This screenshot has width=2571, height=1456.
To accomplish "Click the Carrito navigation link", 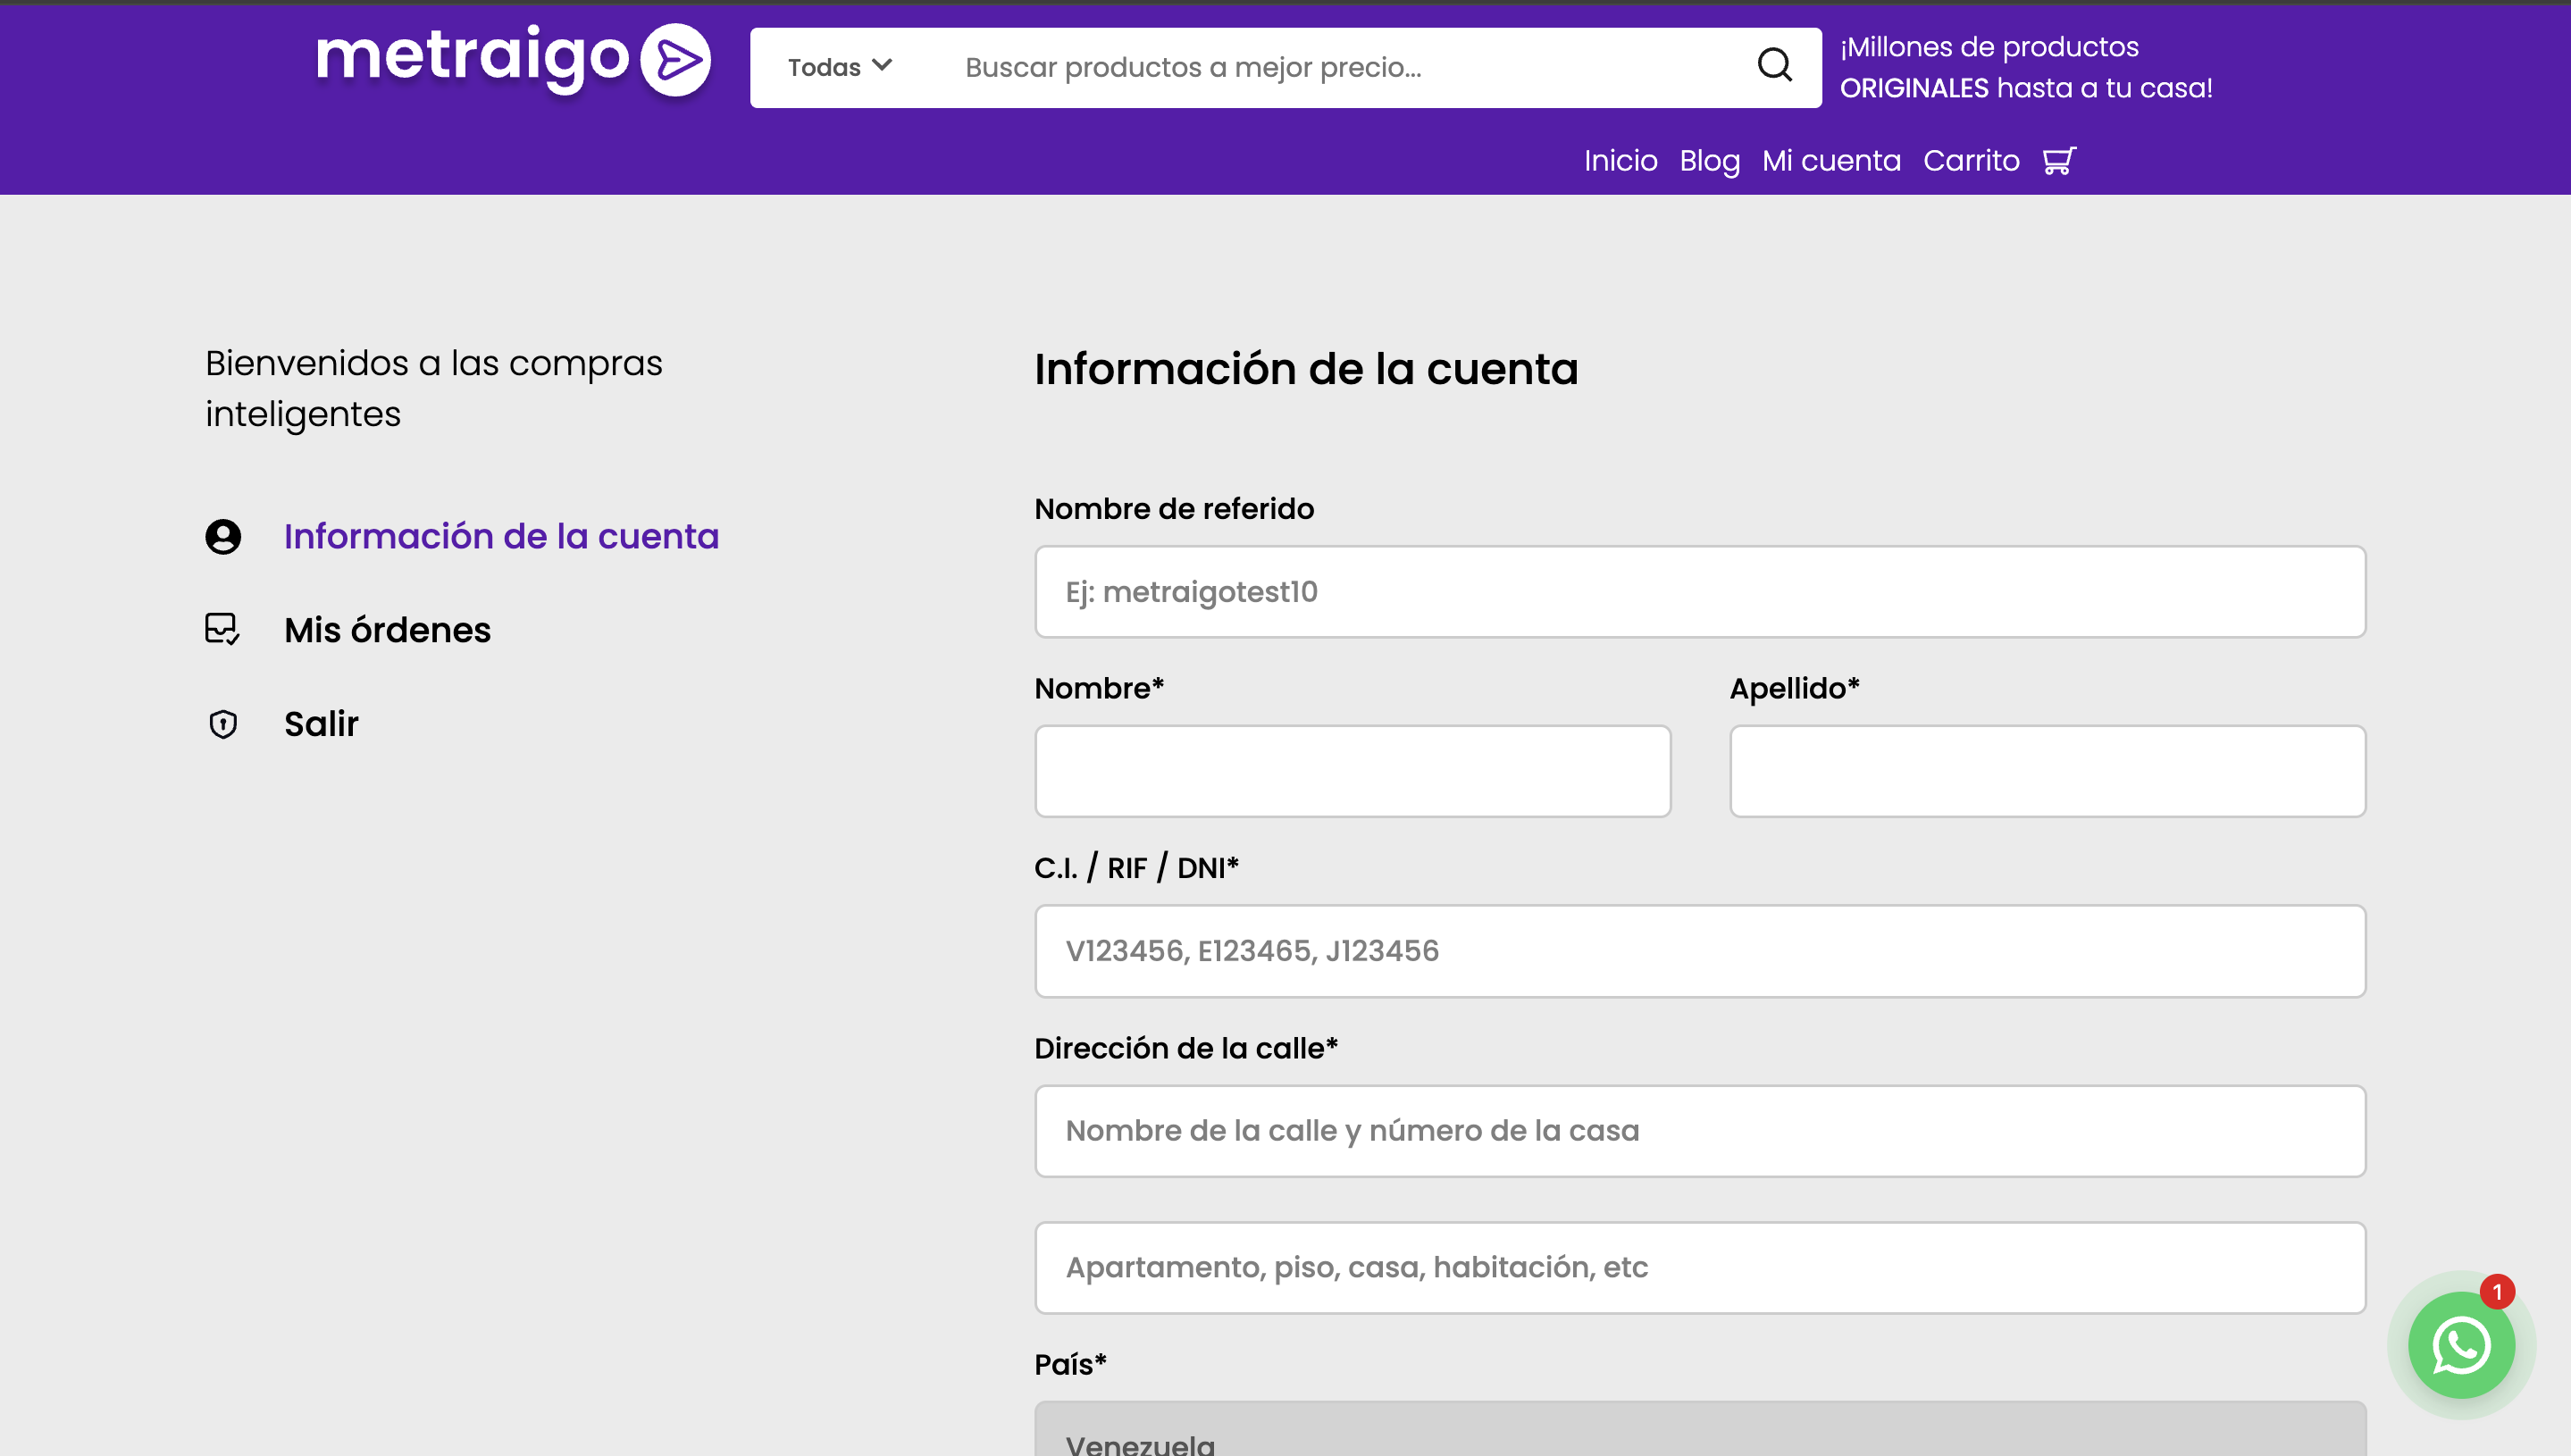I will [x=1971, y=160].
